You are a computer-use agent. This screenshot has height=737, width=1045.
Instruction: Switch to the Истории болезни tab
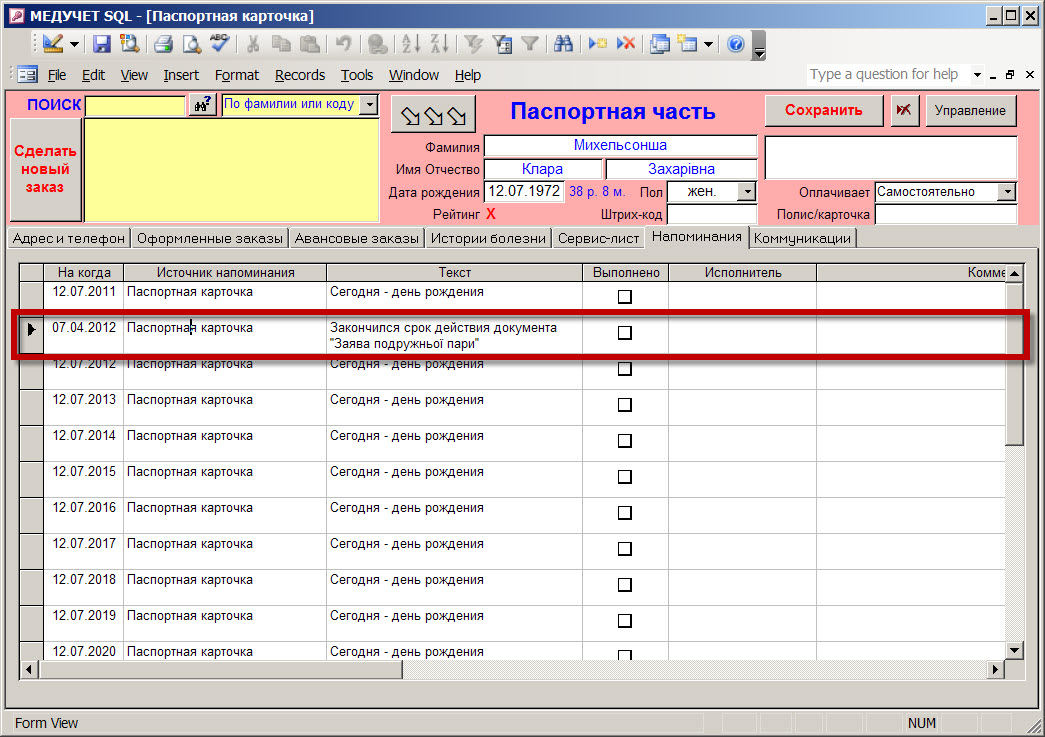(x=488, y=238)
